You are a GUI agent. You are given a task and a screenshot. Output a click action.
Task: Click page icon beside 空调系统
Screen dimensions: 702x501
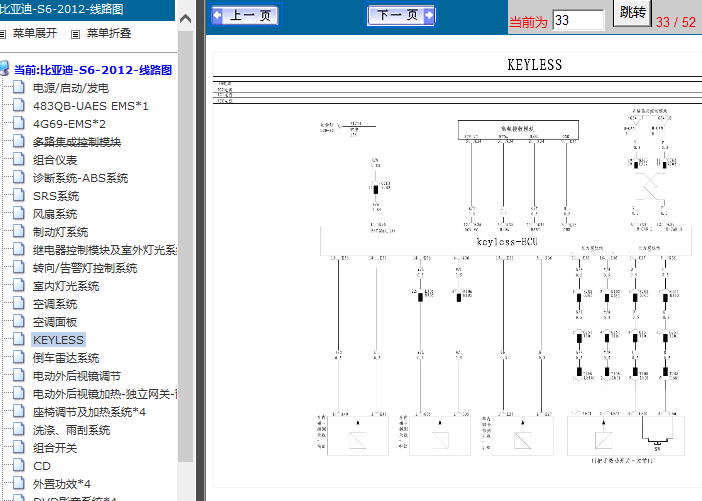point(19,303)
